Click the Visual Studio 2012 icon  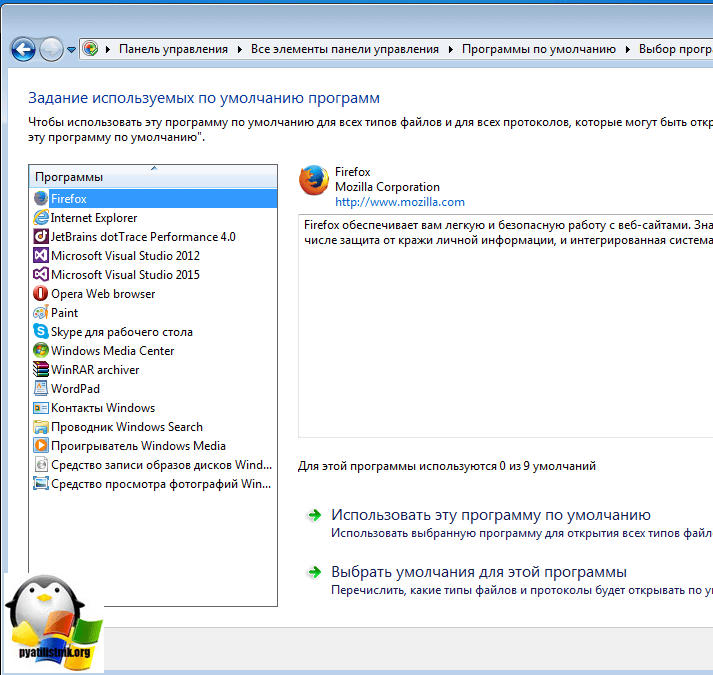click(40, 256)
